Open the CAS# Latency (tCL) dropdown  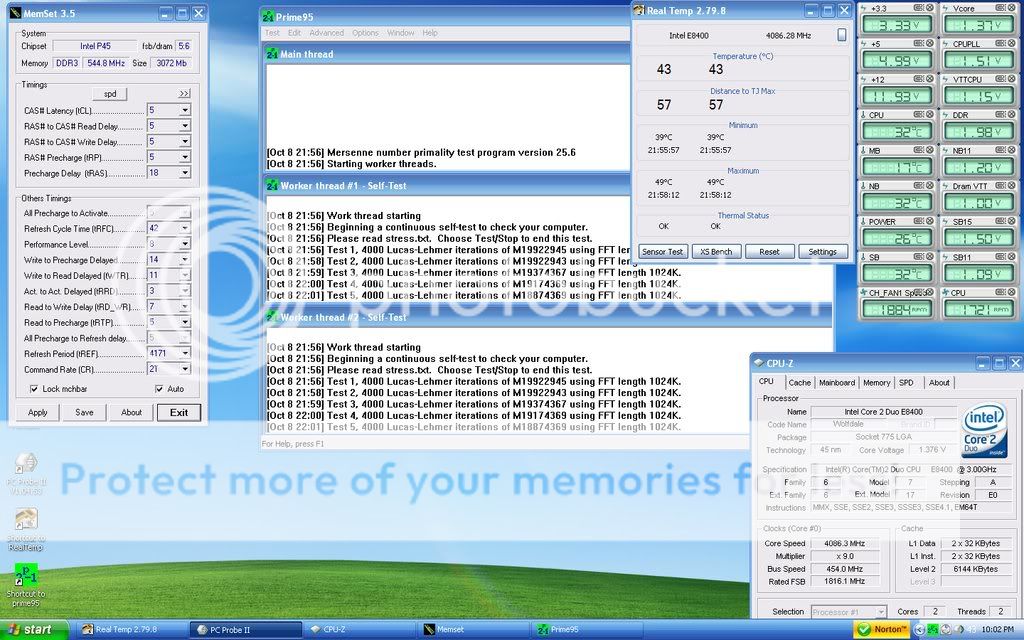click(185, 110)
